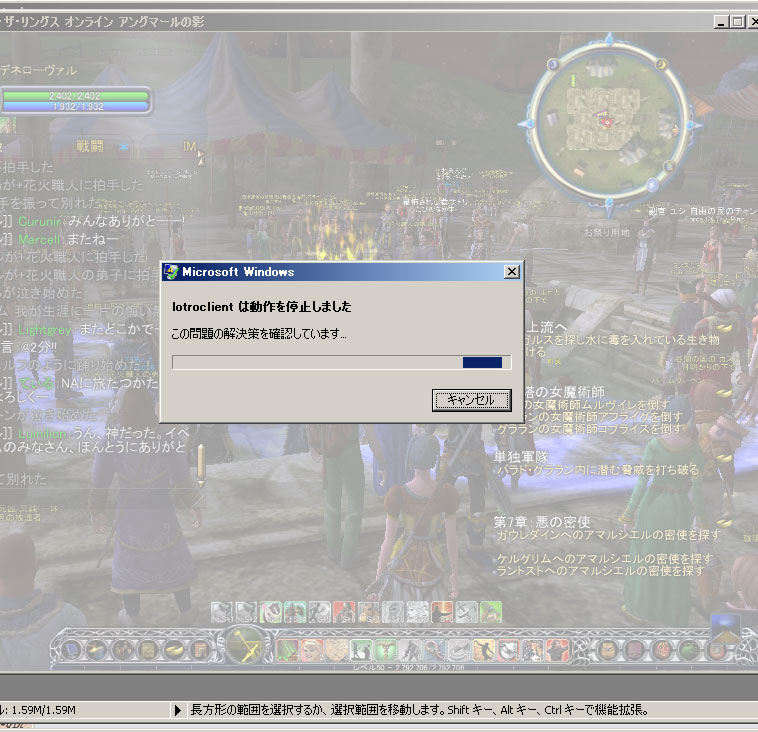Use the tan lion-face skill in slot 3
Image resolution: width=758 pixels, height=732 pixels.
coord(336,650)
